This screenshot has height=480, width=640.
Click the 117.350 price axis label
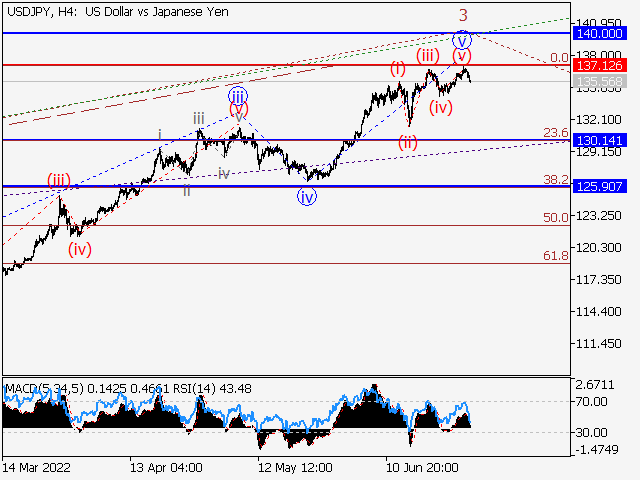(598, 280)
